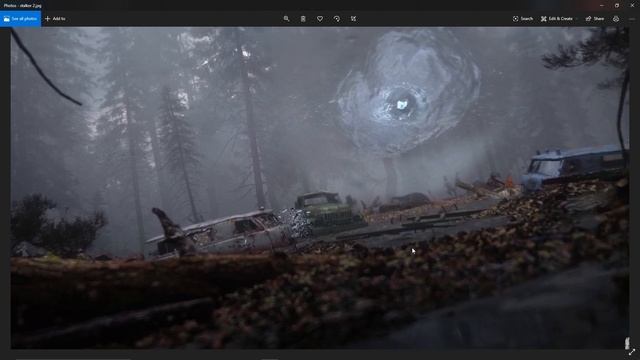The width and height of the screenshot is (640, 360).
Task: Delete the photo with trash icon
Action: pos(303,19)
